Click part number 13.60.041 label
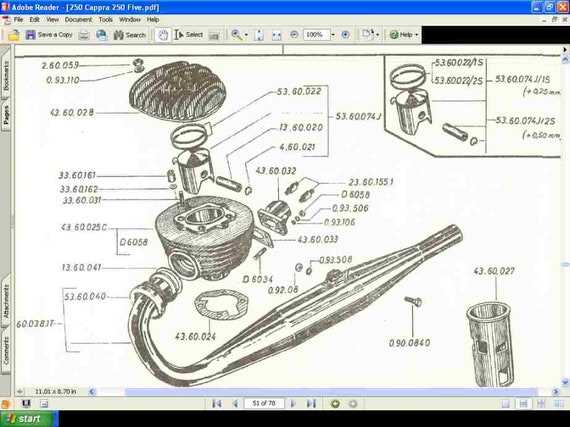This screenshot has height=427, width=570. pyautogui.click(x=81, y=267)
